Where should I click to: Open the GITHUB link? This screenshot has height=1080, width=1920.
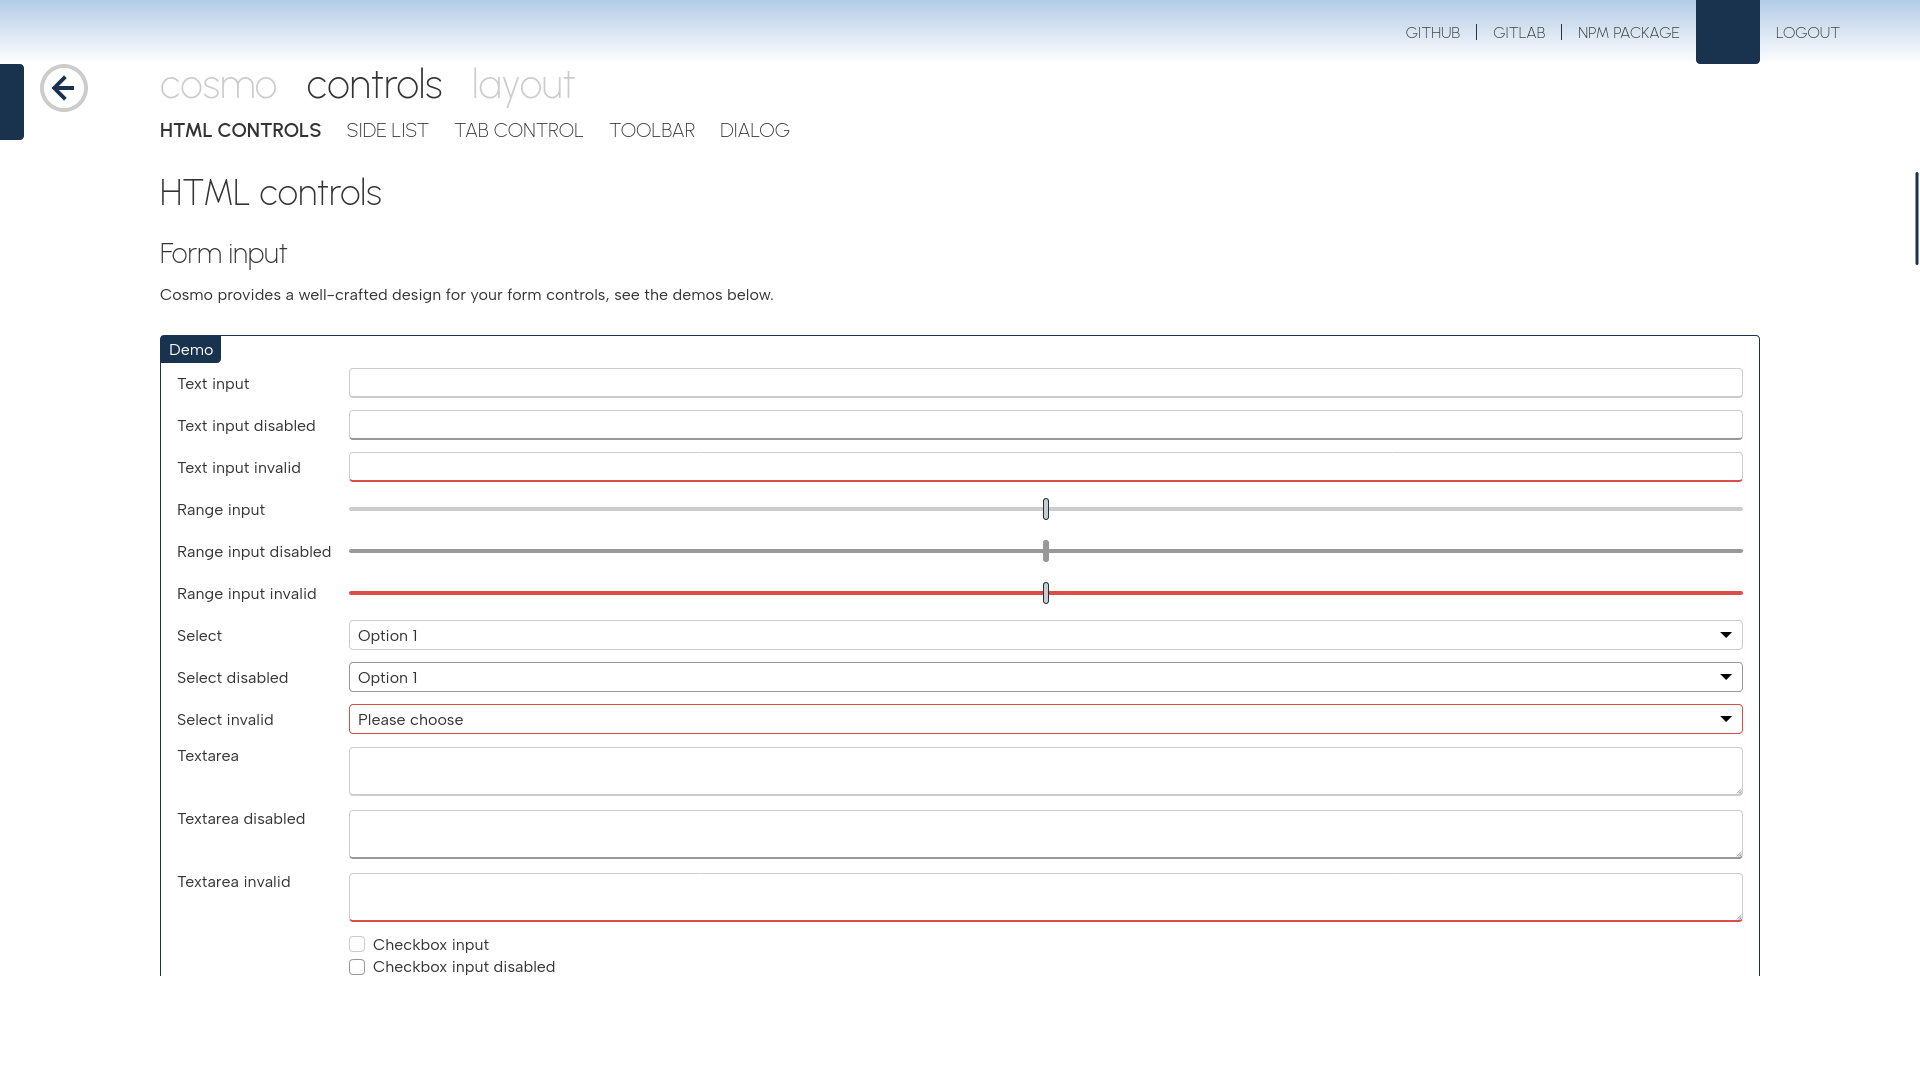(1432, 32)
